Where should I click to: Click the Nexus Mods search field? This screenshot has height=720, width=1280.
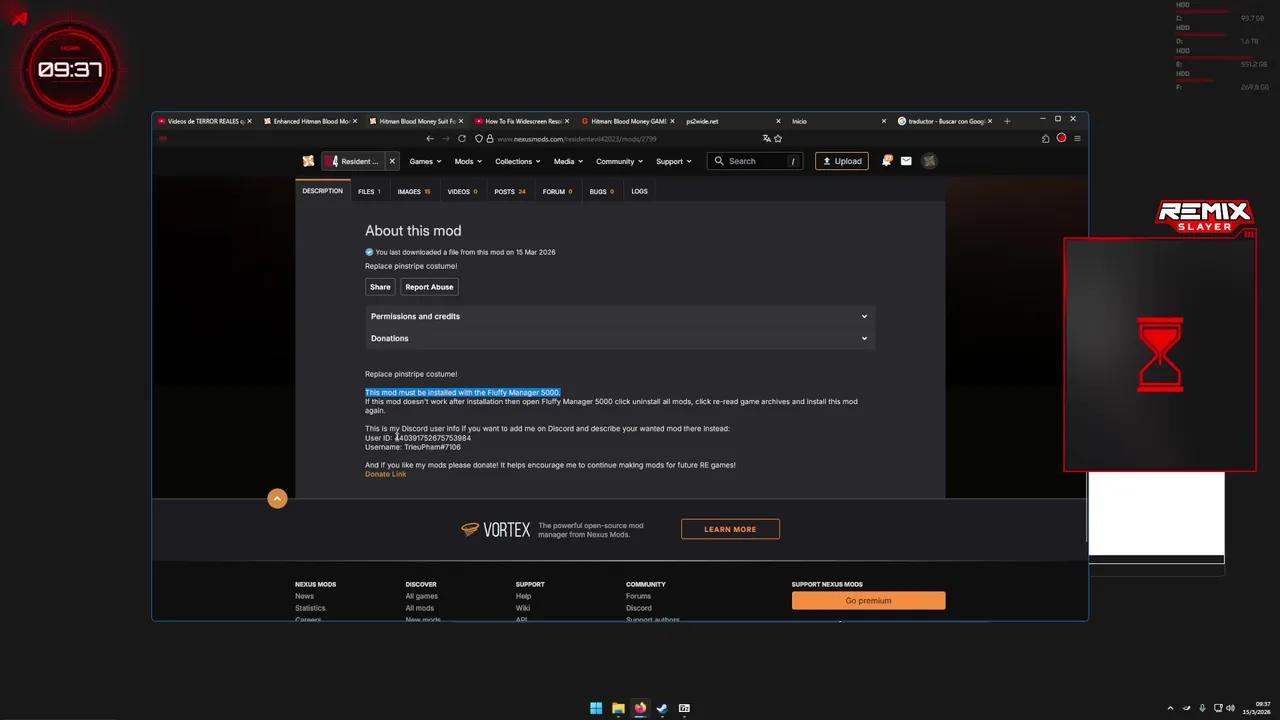point(755,161)
